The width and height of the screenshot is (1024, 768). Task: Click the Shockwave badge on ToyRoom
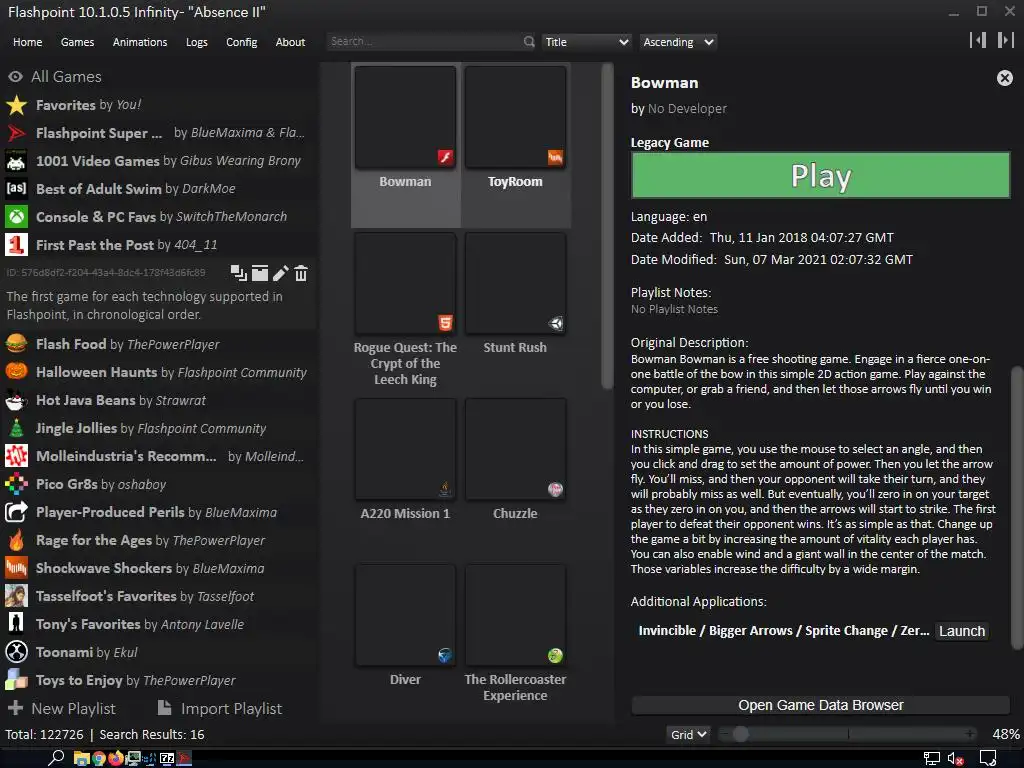click(555, 157)
